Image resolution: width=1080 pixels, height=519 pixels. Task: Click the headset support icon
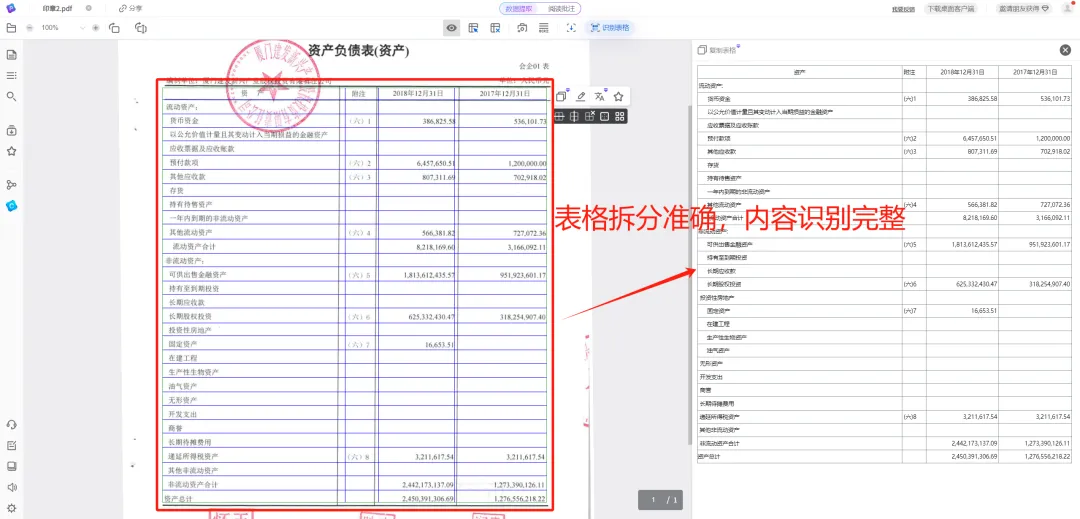(11, 425)
